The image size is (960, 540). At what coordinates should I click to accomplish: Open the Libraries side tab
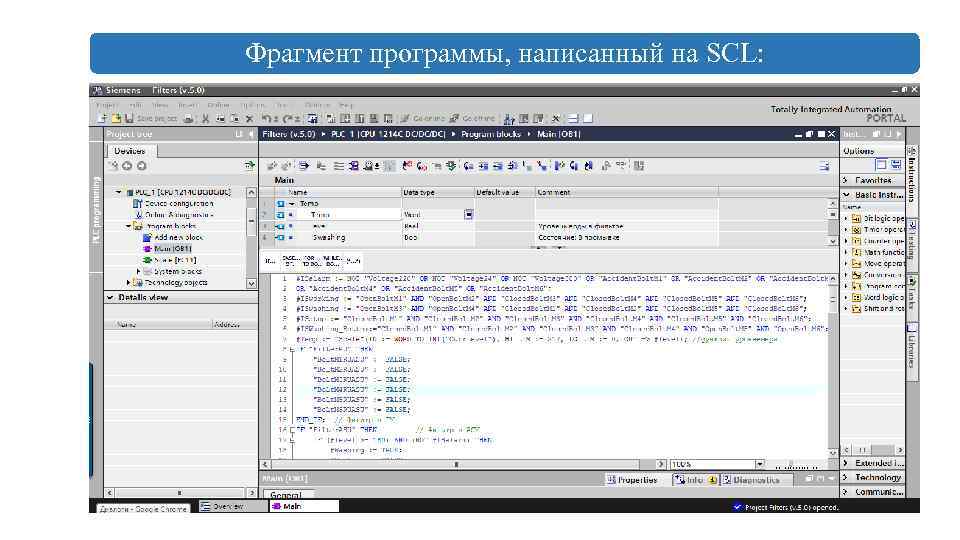pos(912,350)
